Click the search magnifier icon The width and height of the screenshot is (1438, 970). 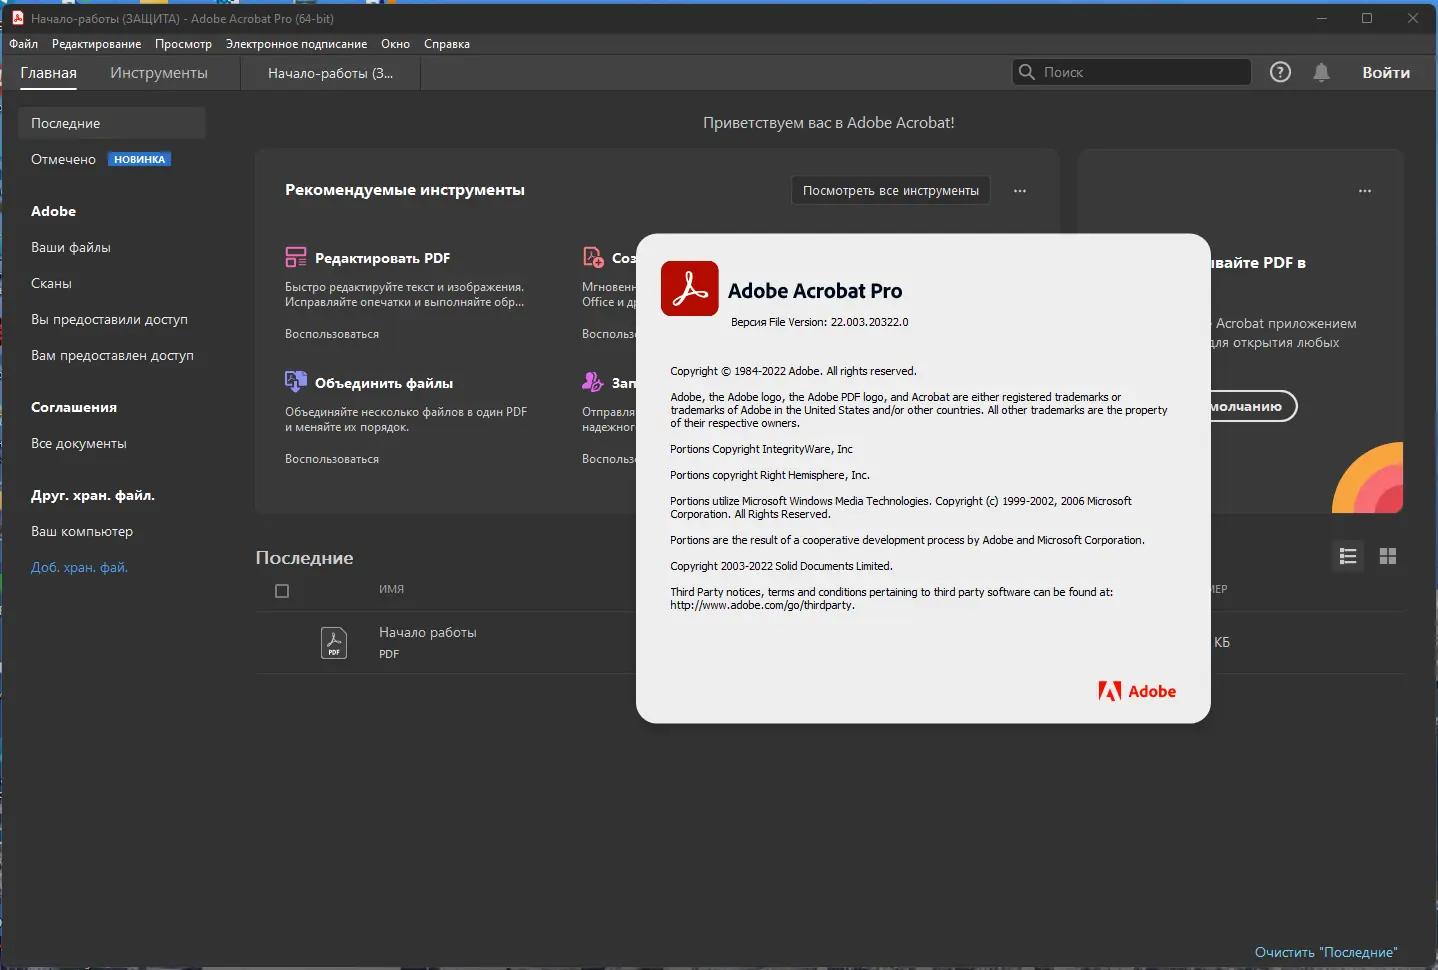(x=1026, y=72)
